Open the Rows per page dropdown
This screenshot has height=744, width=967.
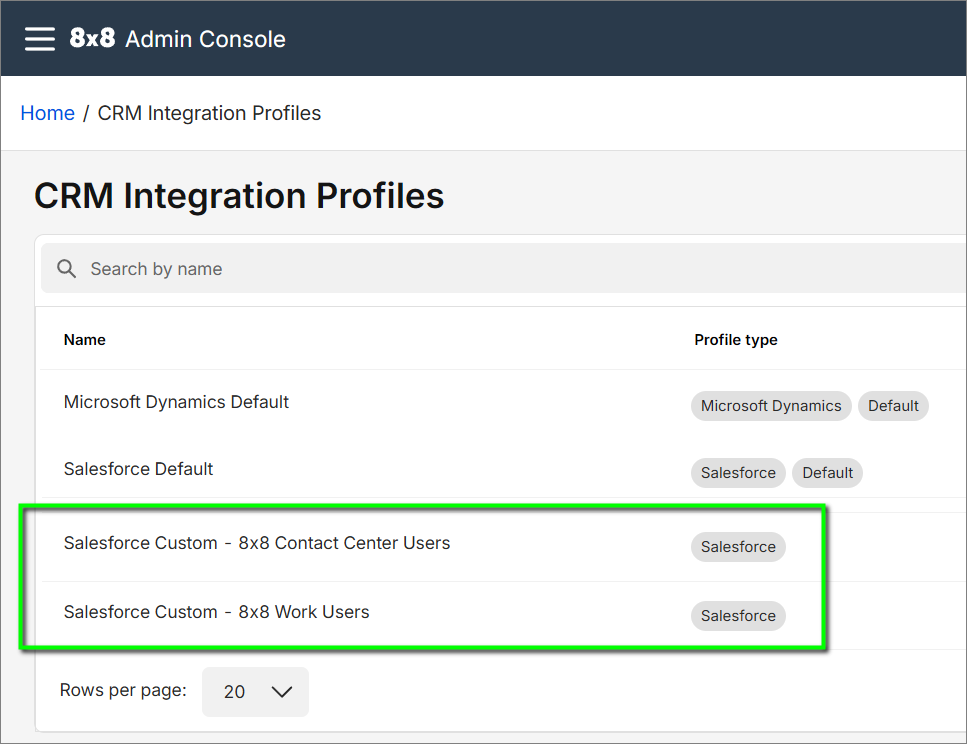255,692
